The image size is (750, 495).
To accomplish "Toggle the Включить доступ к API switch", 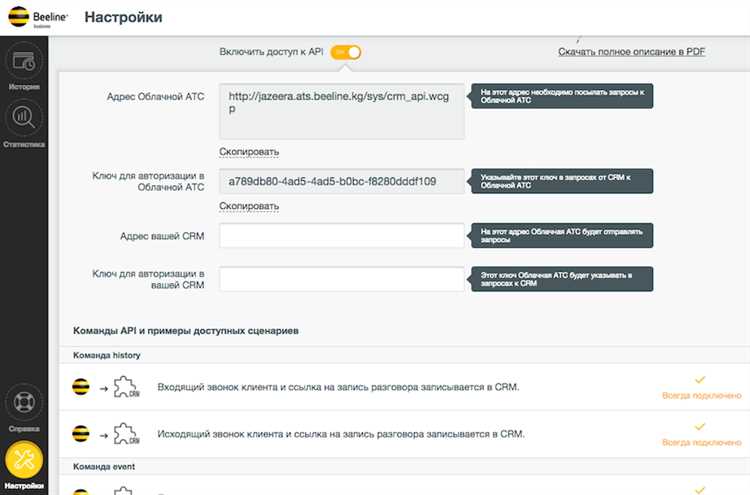I will click(x=346, y=52).
